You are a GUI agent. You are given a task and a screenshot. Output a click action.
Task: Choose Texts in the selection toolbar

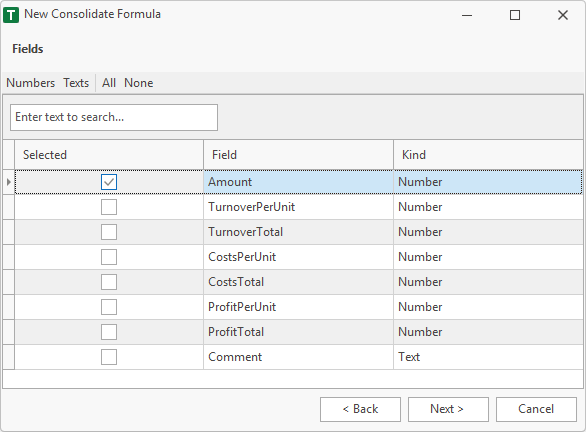pyautogui.click(x=76, y=83)
